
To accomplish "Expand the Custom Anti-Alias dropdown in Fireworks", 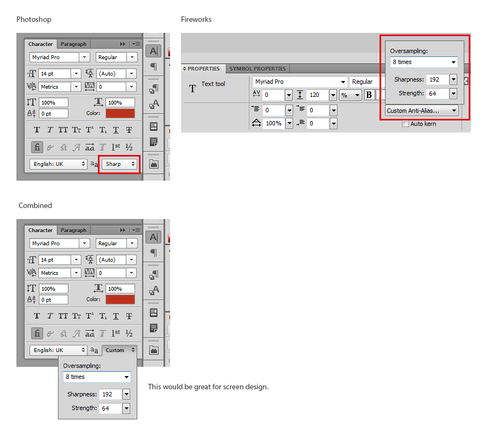I will pos(421,111).
